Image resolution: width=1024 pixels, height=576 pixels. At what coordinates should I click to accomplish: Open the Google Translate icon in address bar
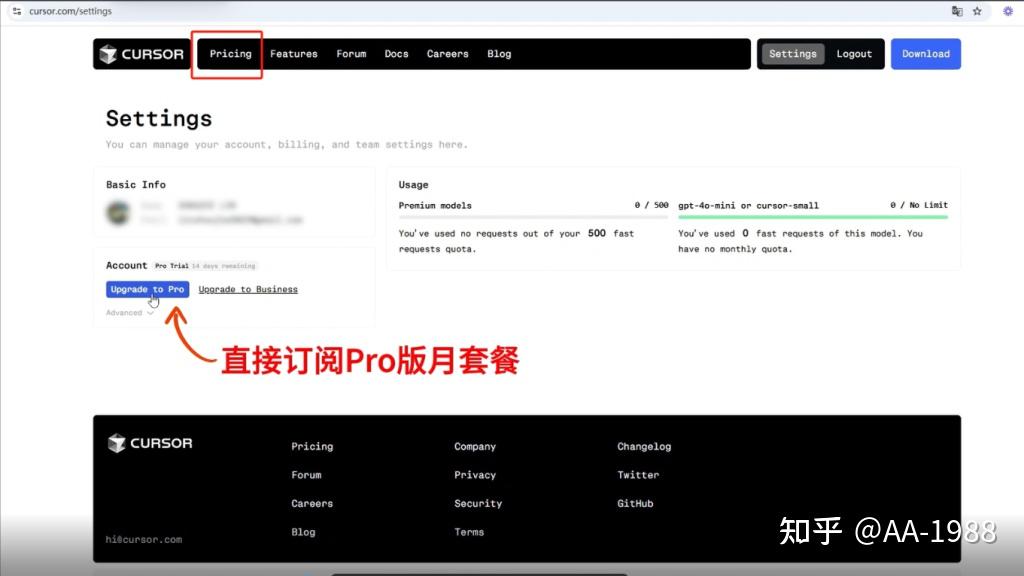pos(956,11)
